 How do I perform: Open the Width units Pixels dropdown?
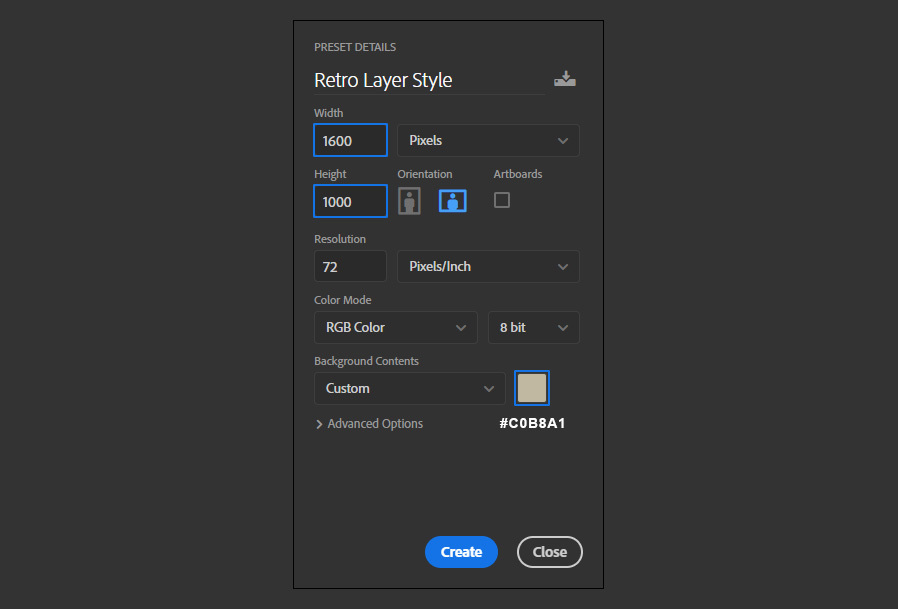[x=488, y=141]
